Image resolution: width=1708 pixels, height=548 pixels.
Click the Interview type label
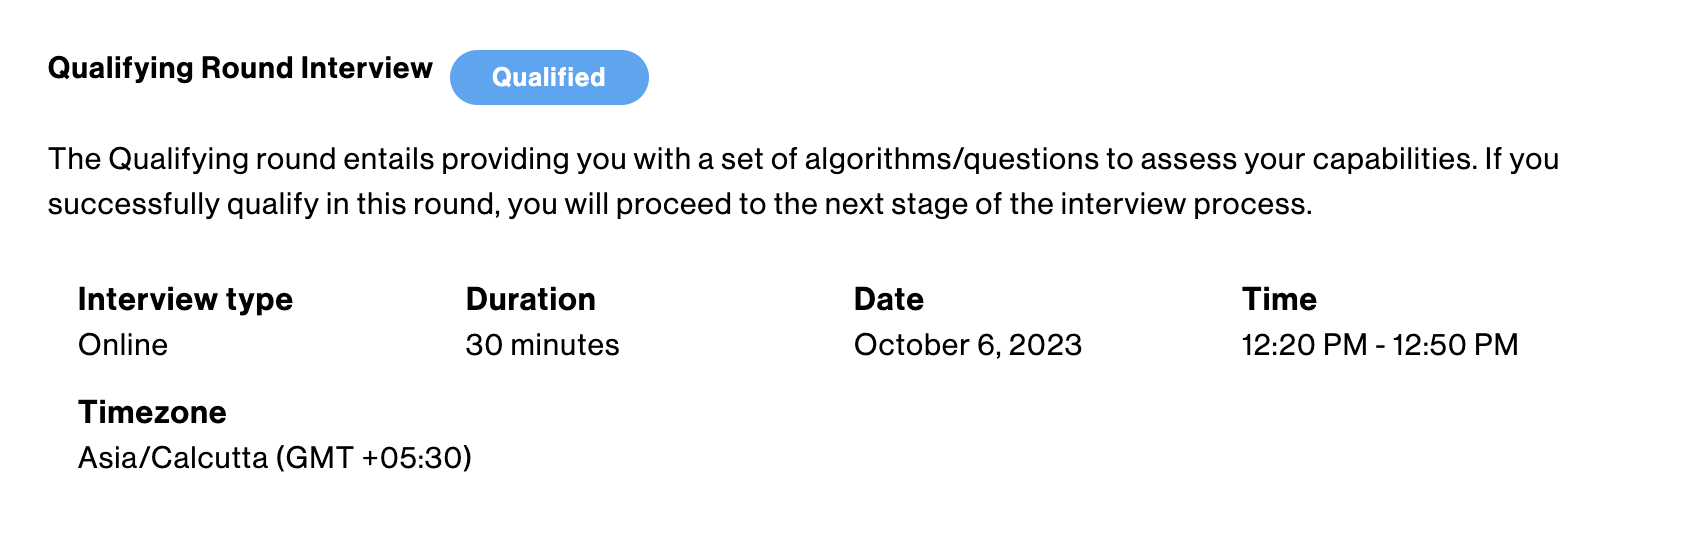(185, 299)
